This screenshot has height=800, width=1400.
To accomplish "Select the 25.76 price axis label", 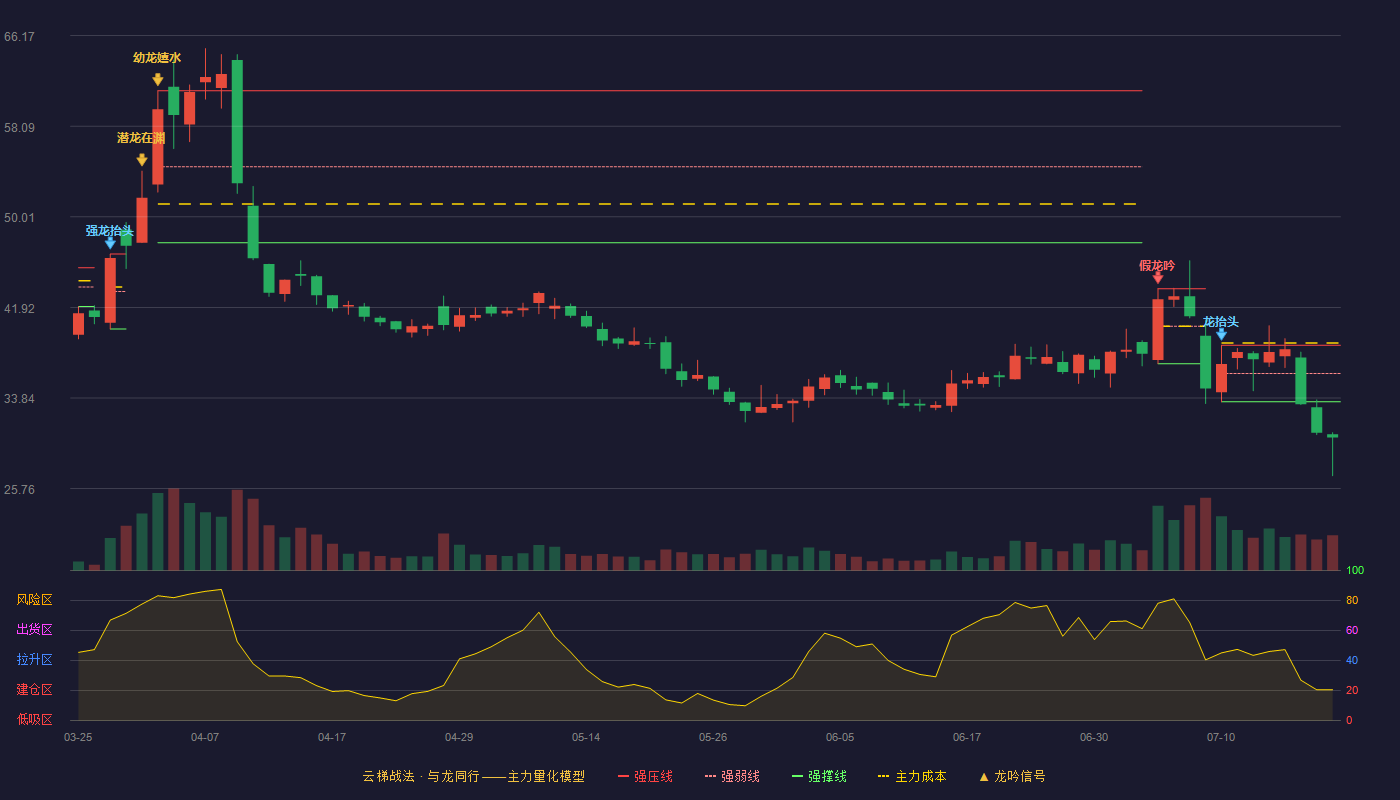I will pyautogui.click(x=20, y=490).
